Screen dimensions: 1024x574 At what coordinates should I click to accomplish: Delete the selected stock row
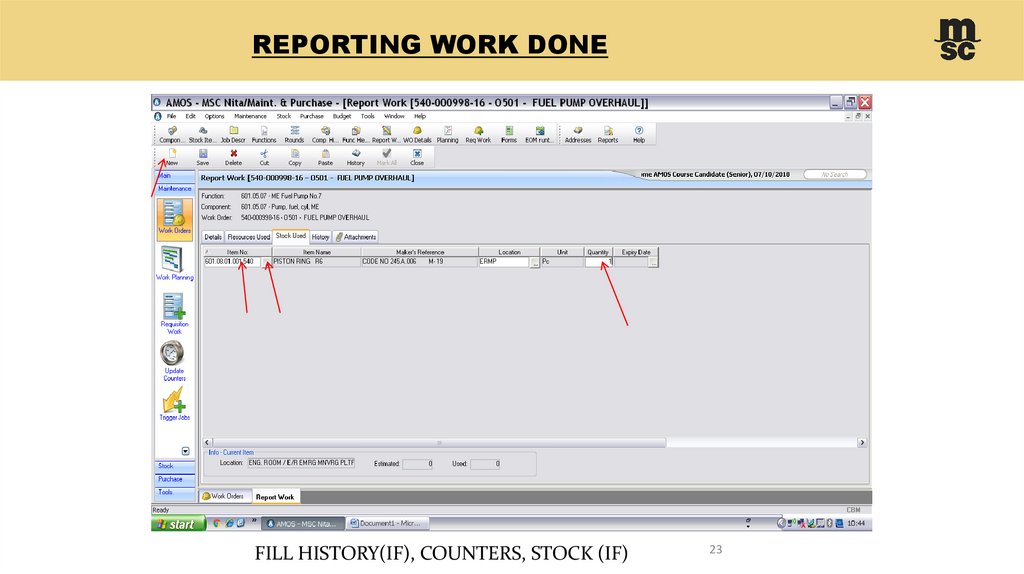[233, 157]
